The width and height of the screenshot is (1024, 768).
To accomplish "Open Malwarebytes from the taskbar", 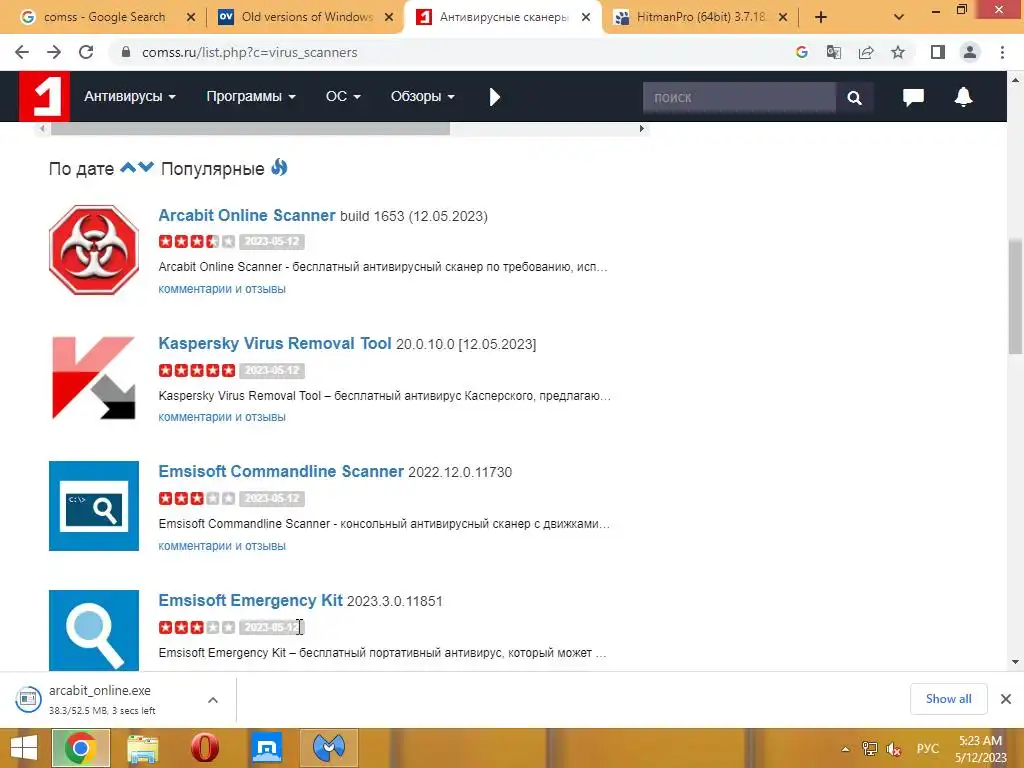I will click(329, 748).
